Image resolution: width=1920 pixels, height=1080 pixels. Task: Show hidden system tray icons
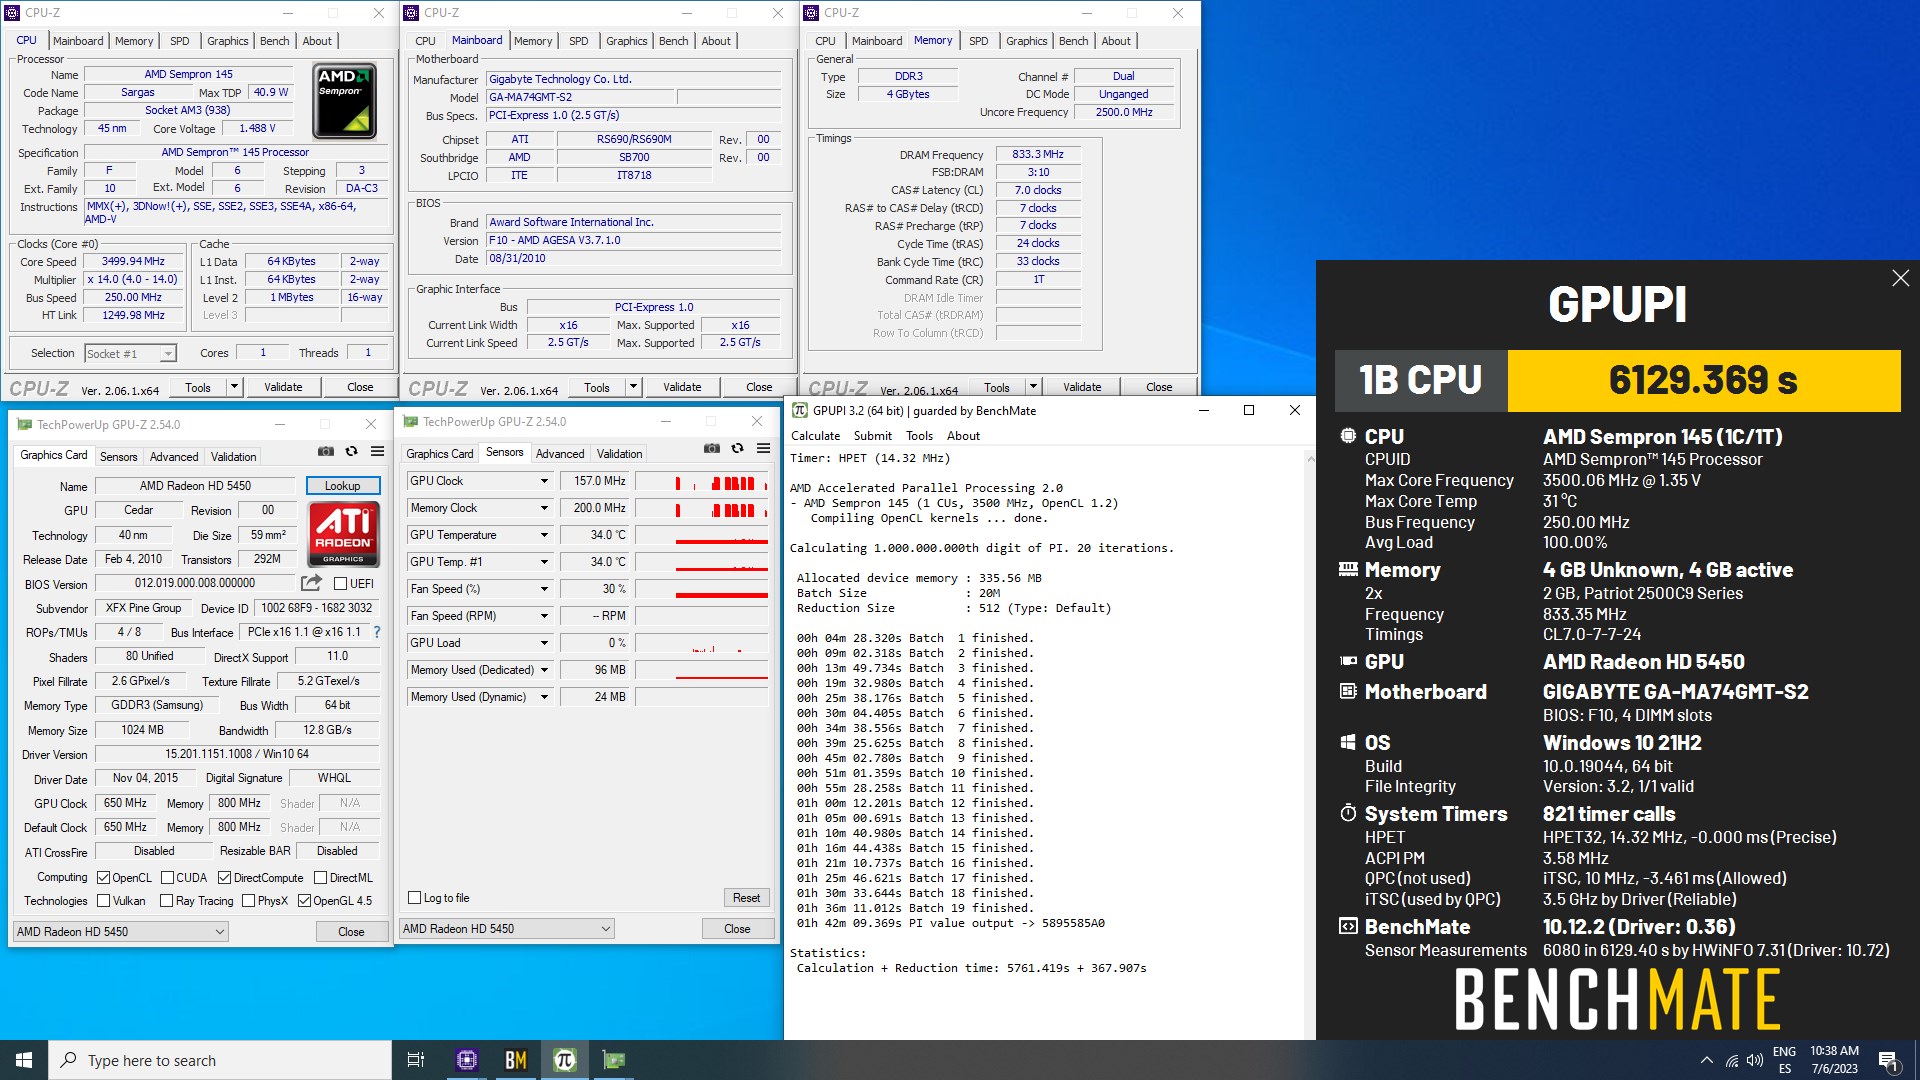[1706, 1060]
